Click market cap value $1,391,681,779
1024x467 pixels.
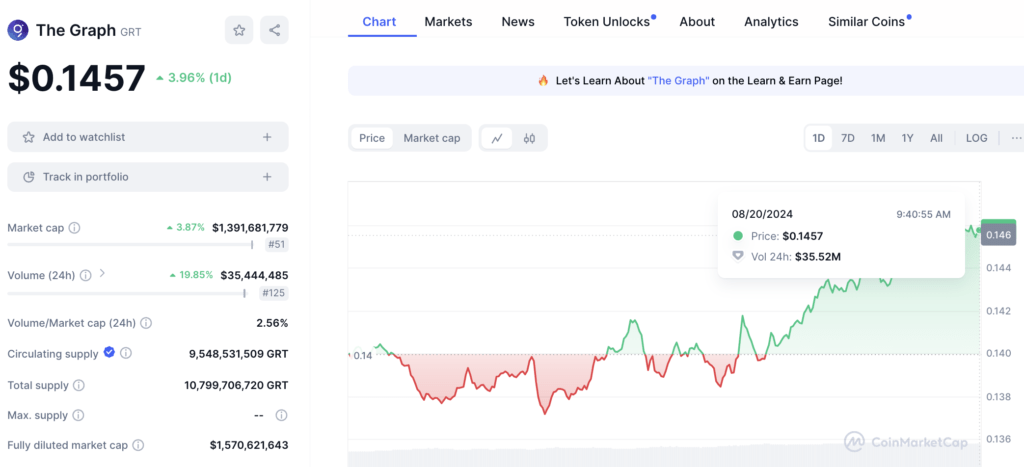pos(250,228)
